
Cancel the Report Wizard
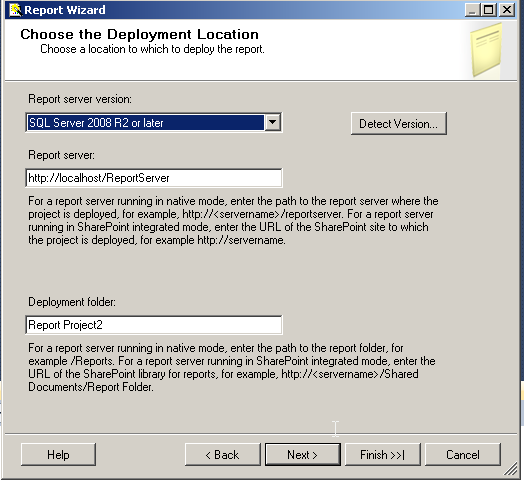463,455
